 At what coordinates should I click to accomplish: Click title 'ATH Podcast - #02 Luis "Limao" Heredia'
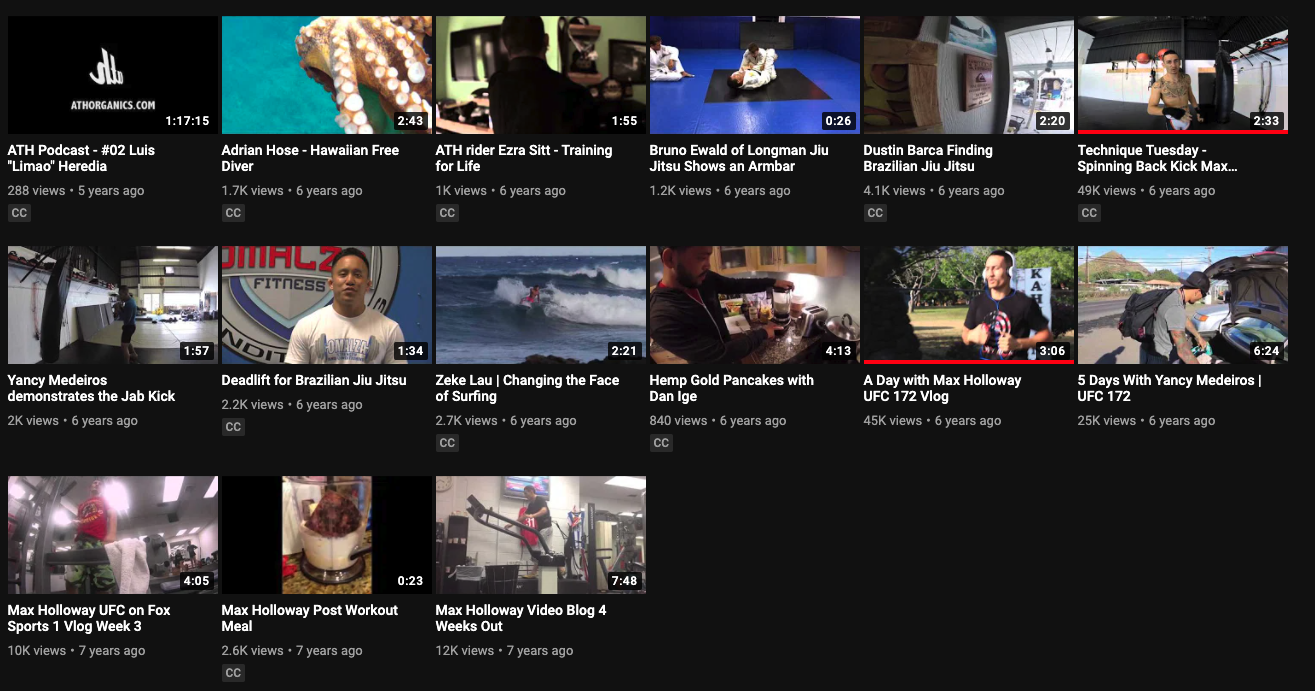82,158
